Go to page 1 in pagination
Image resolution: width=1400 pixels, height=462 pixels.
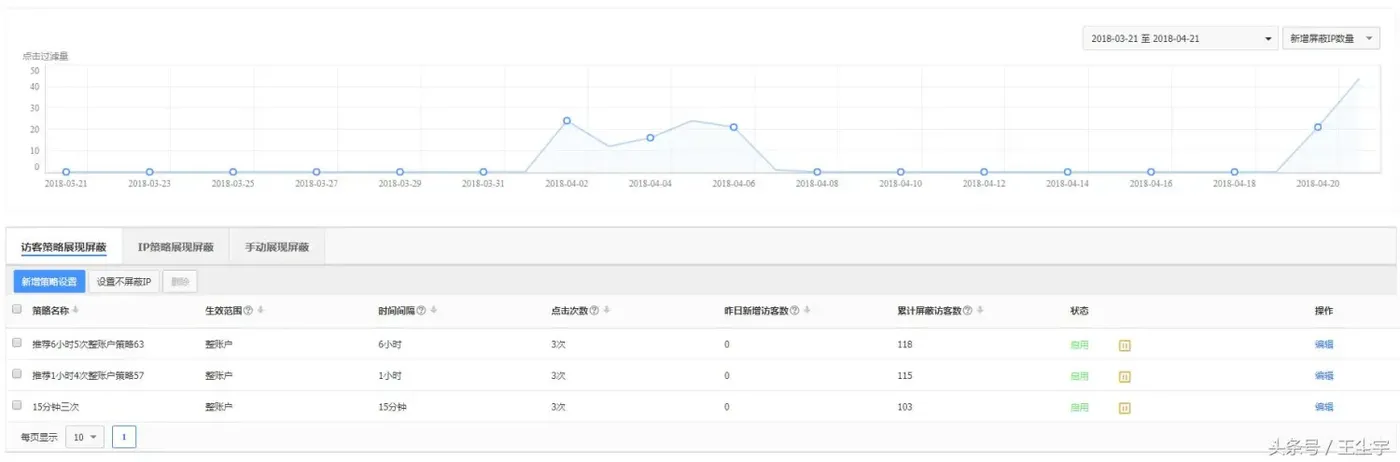click(124, 437)
